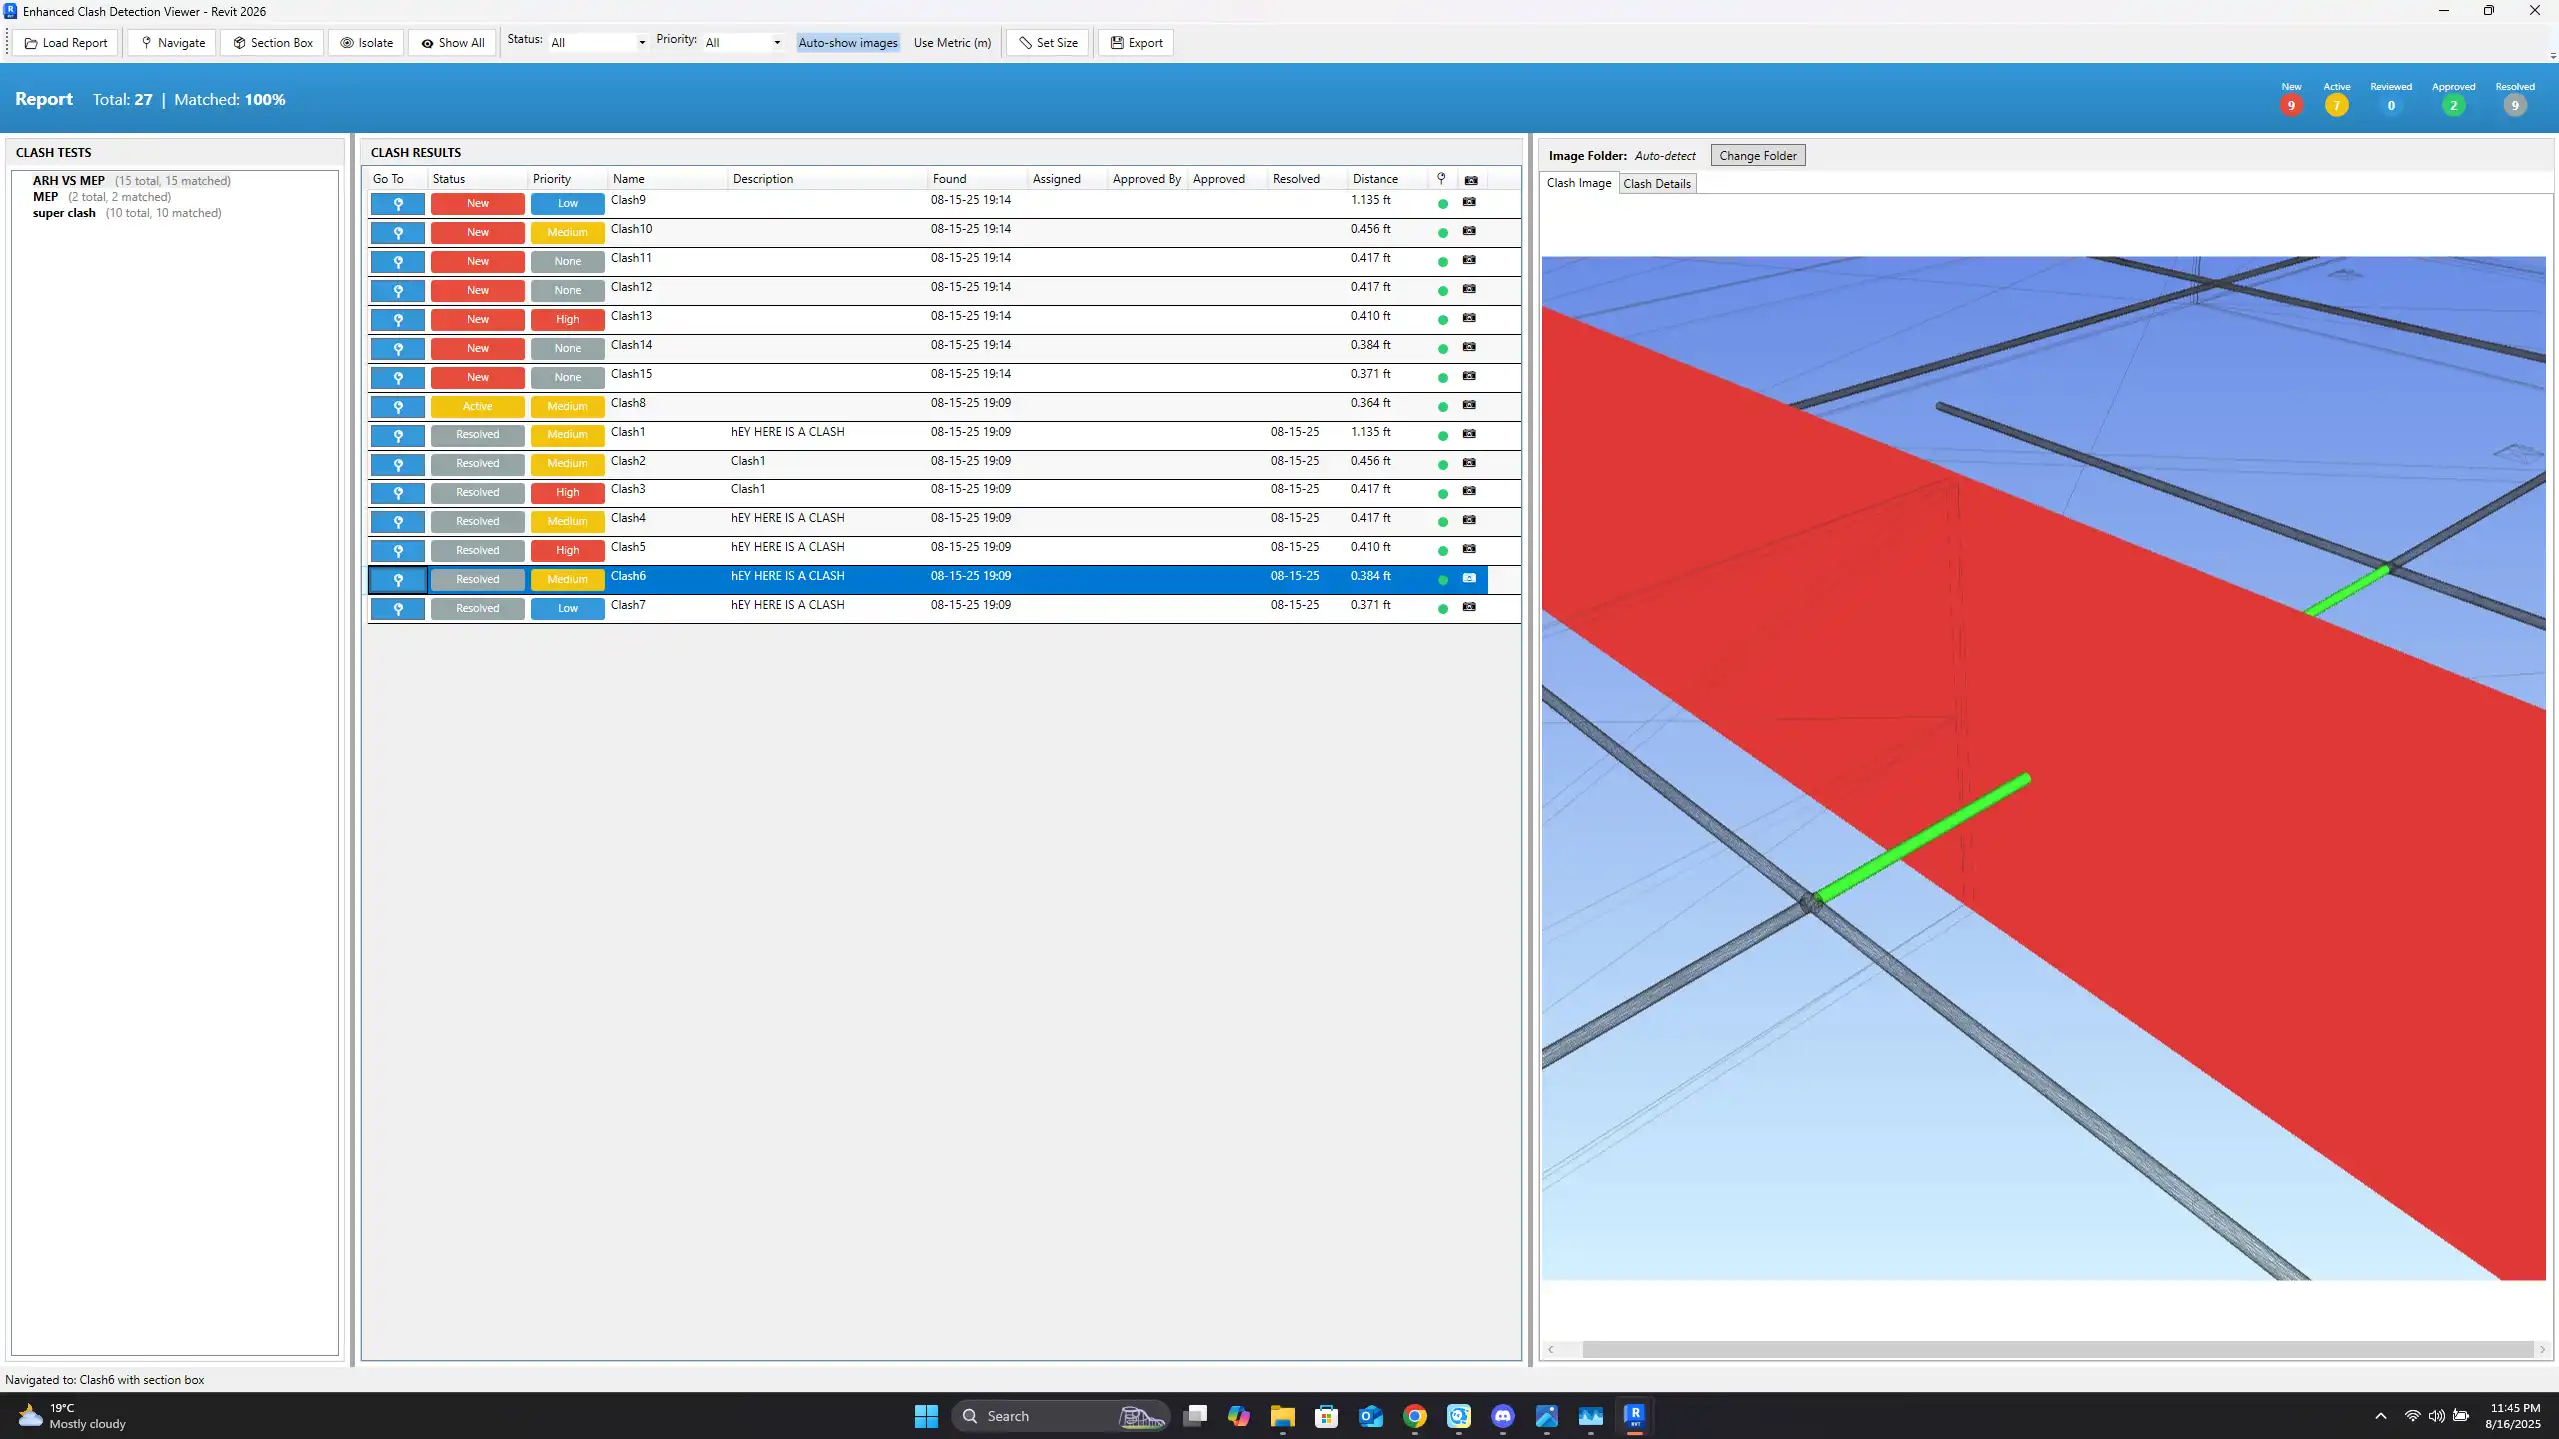The height and width of the screenshot is (1439, 2559).
Task: Open Google Chrome from the taskbar
Action: (1414, 1416)
